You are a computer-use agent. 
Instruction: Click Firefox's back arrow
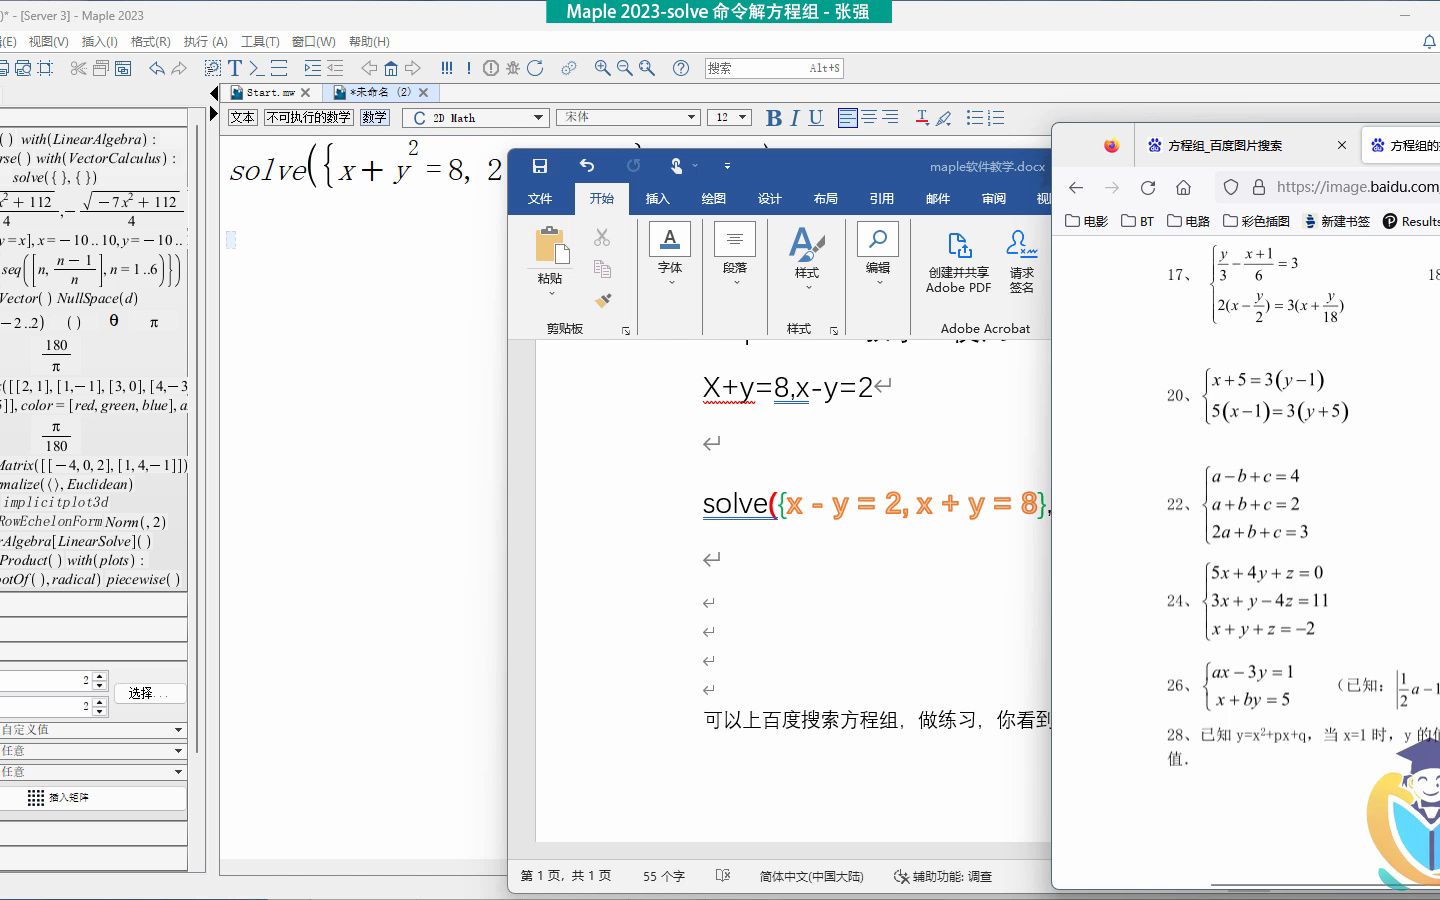(x=1076, y=187)
